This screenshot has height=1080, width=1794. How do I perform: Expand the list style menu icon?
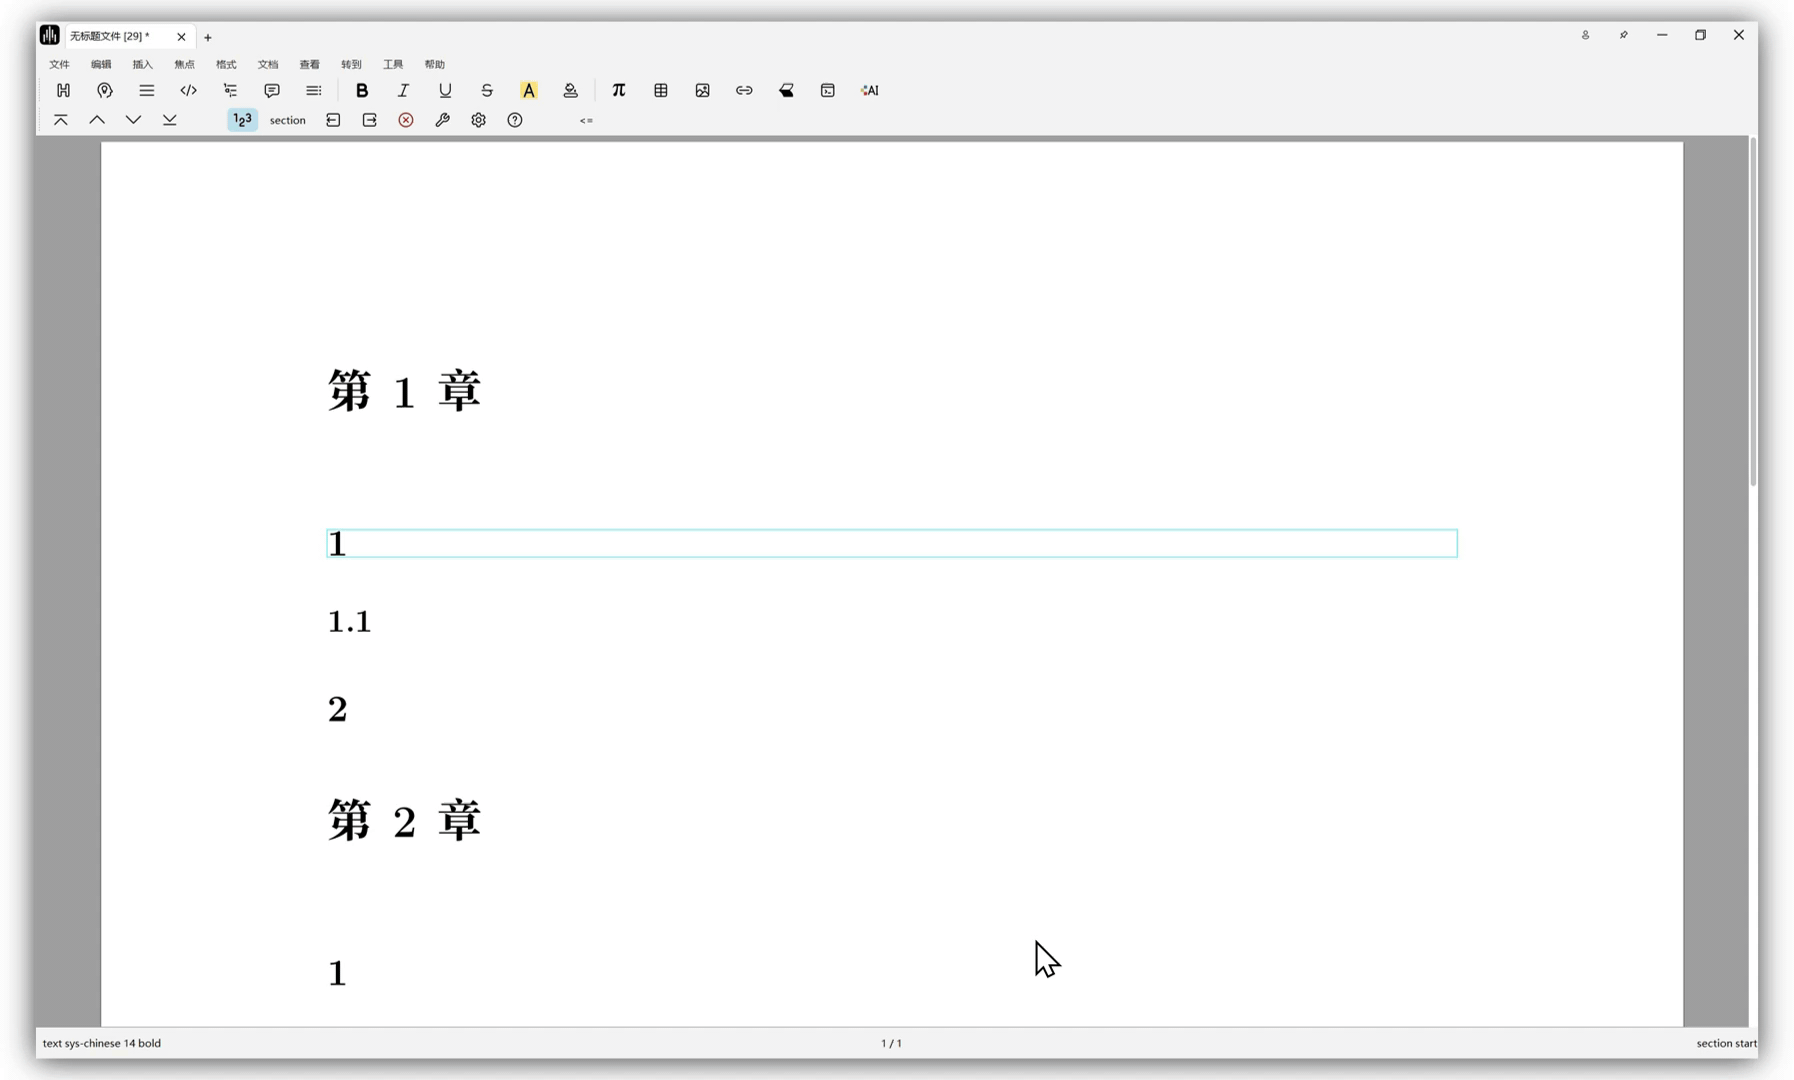(146, 90)
